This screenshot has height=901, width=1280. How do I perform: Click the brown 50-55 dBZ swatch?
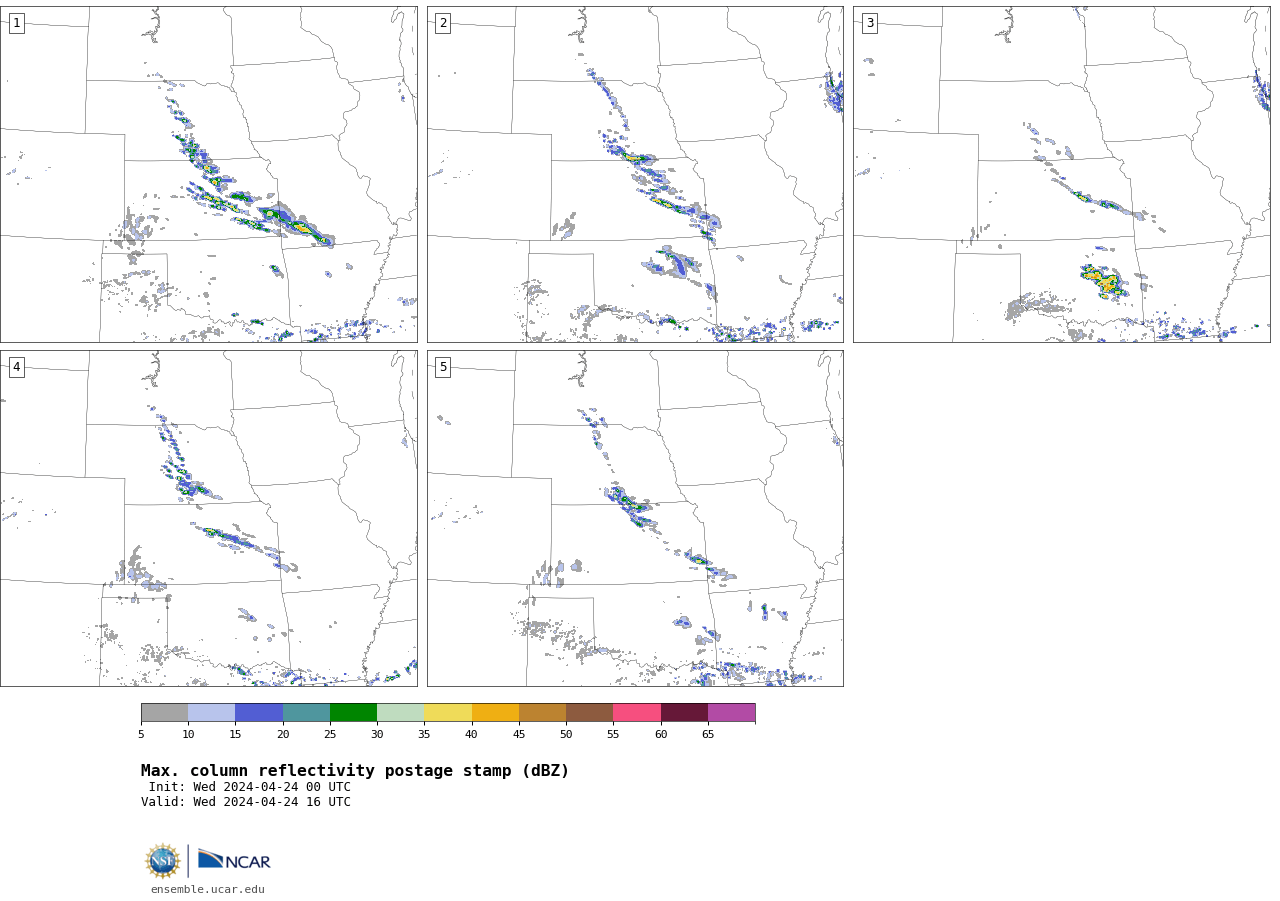(589, 713)
